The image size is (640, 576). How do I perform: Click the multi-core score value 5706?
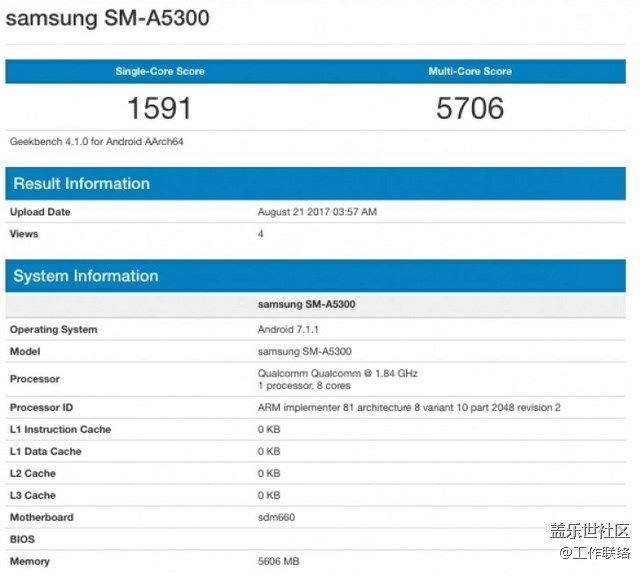(470, 107)
